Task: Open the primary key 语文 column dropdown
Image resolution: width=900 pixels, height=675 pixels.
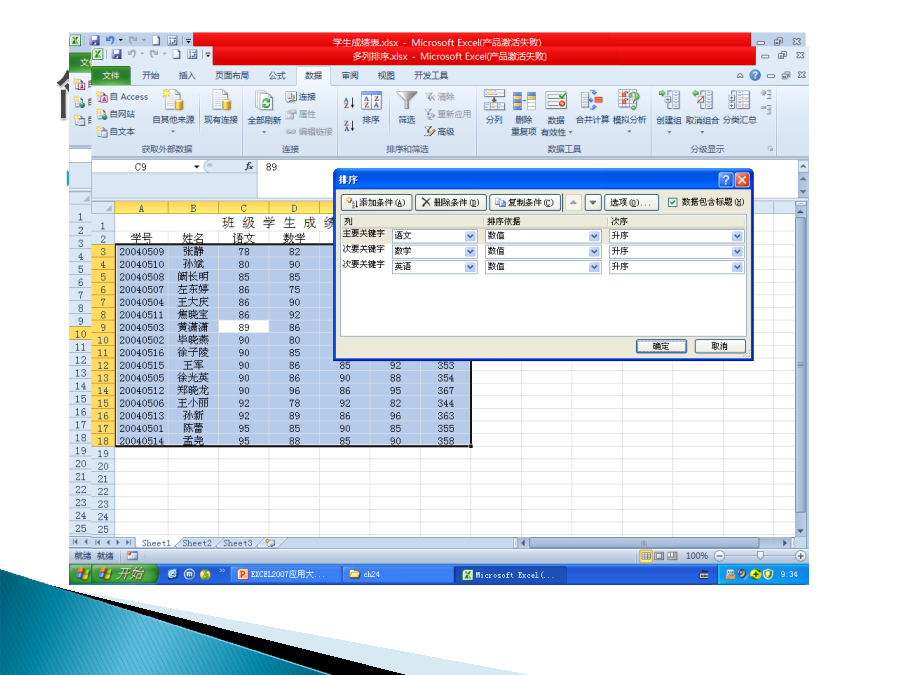Action: [471, 236]
